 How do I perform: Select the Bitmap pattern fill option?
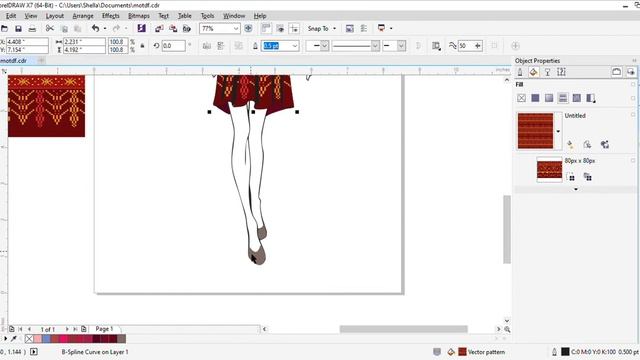tap(576, 98)
